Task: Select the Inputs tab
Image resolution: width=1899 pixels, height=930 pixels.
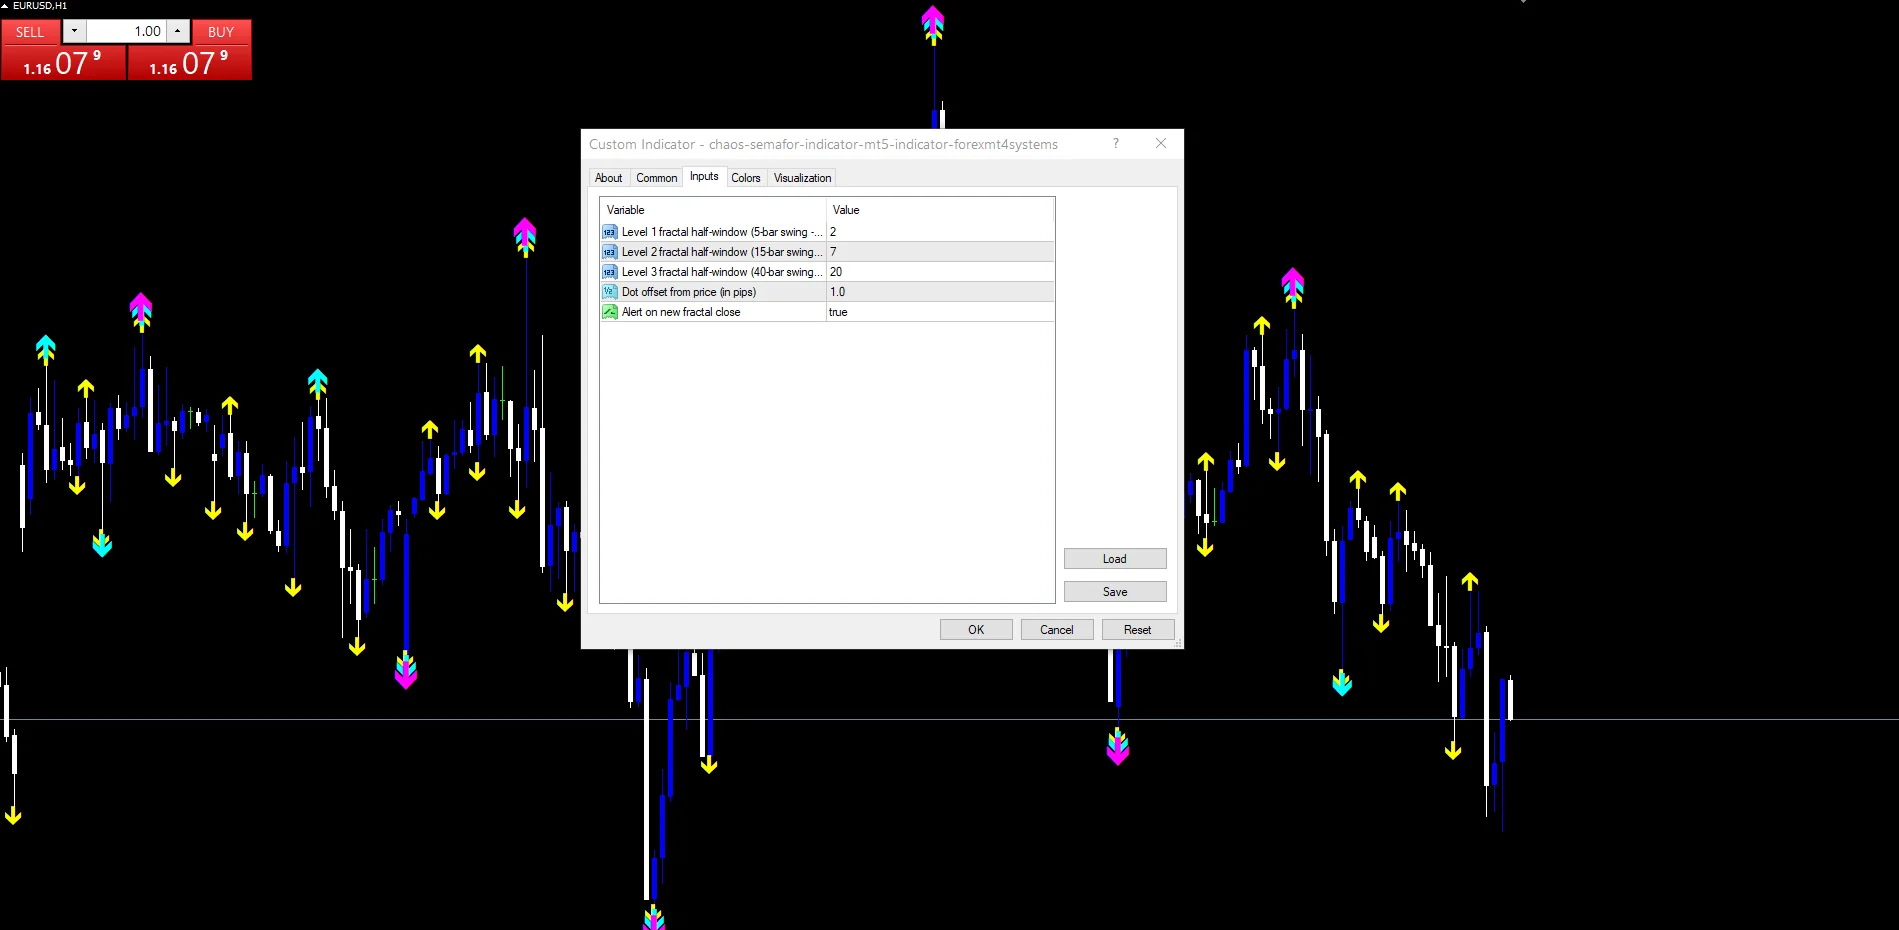Action: point(704,176)
